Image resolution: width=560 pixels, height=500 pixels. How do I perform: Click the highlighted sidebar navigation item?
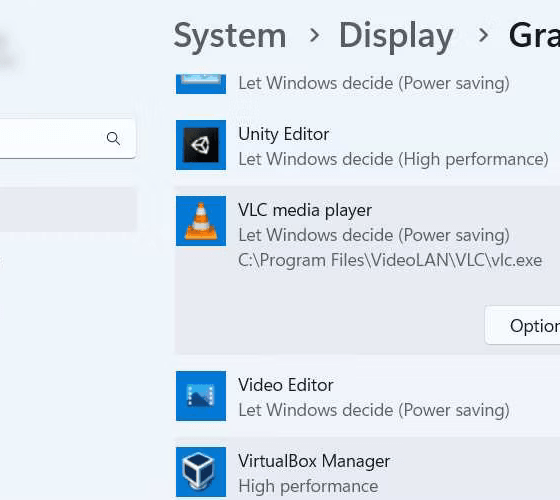(68, 210)
